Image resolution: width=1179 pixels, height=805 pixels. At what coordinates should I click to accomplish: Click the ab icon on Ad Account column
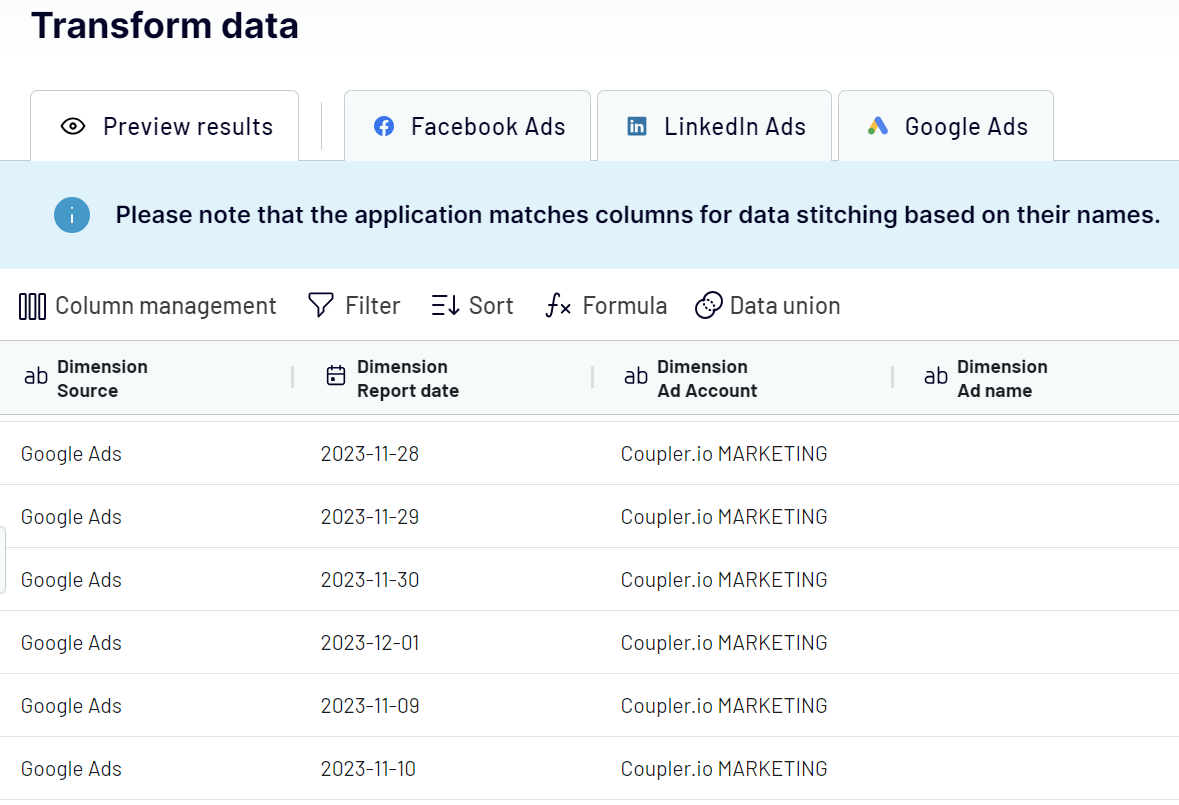(x=636, y=377)
